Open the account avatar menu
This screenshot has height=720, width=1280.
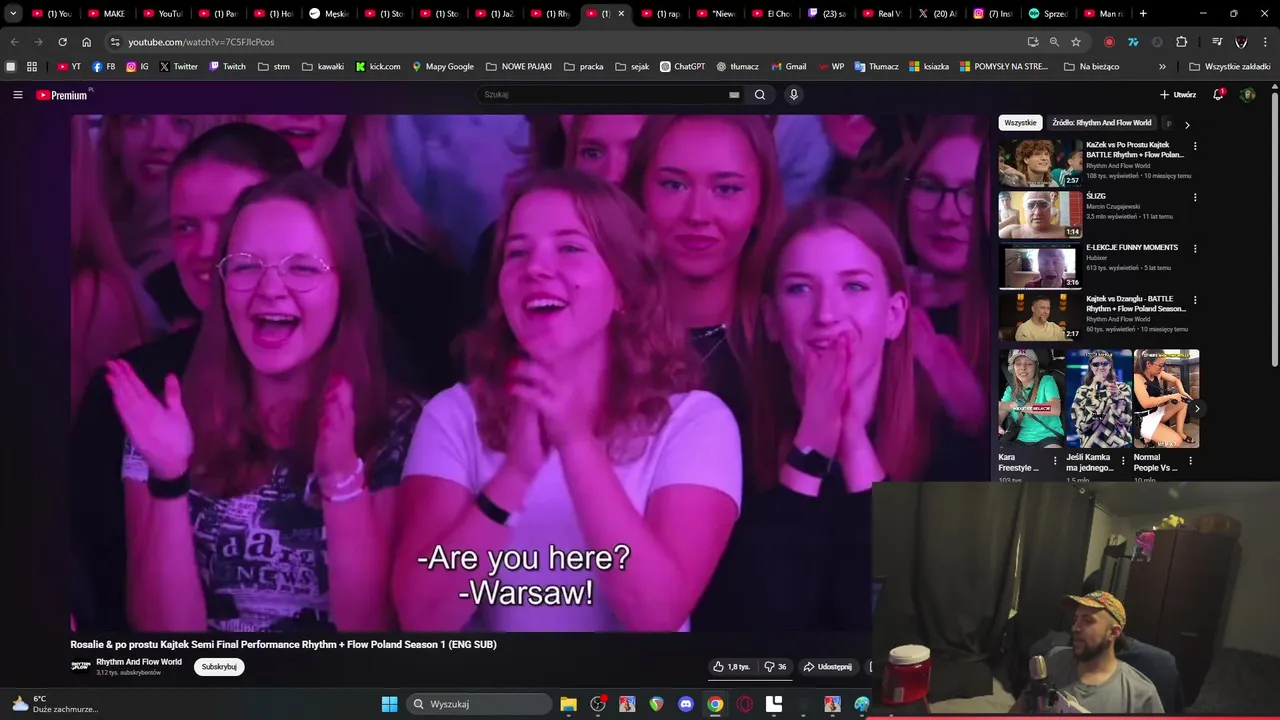[1247, 95]
